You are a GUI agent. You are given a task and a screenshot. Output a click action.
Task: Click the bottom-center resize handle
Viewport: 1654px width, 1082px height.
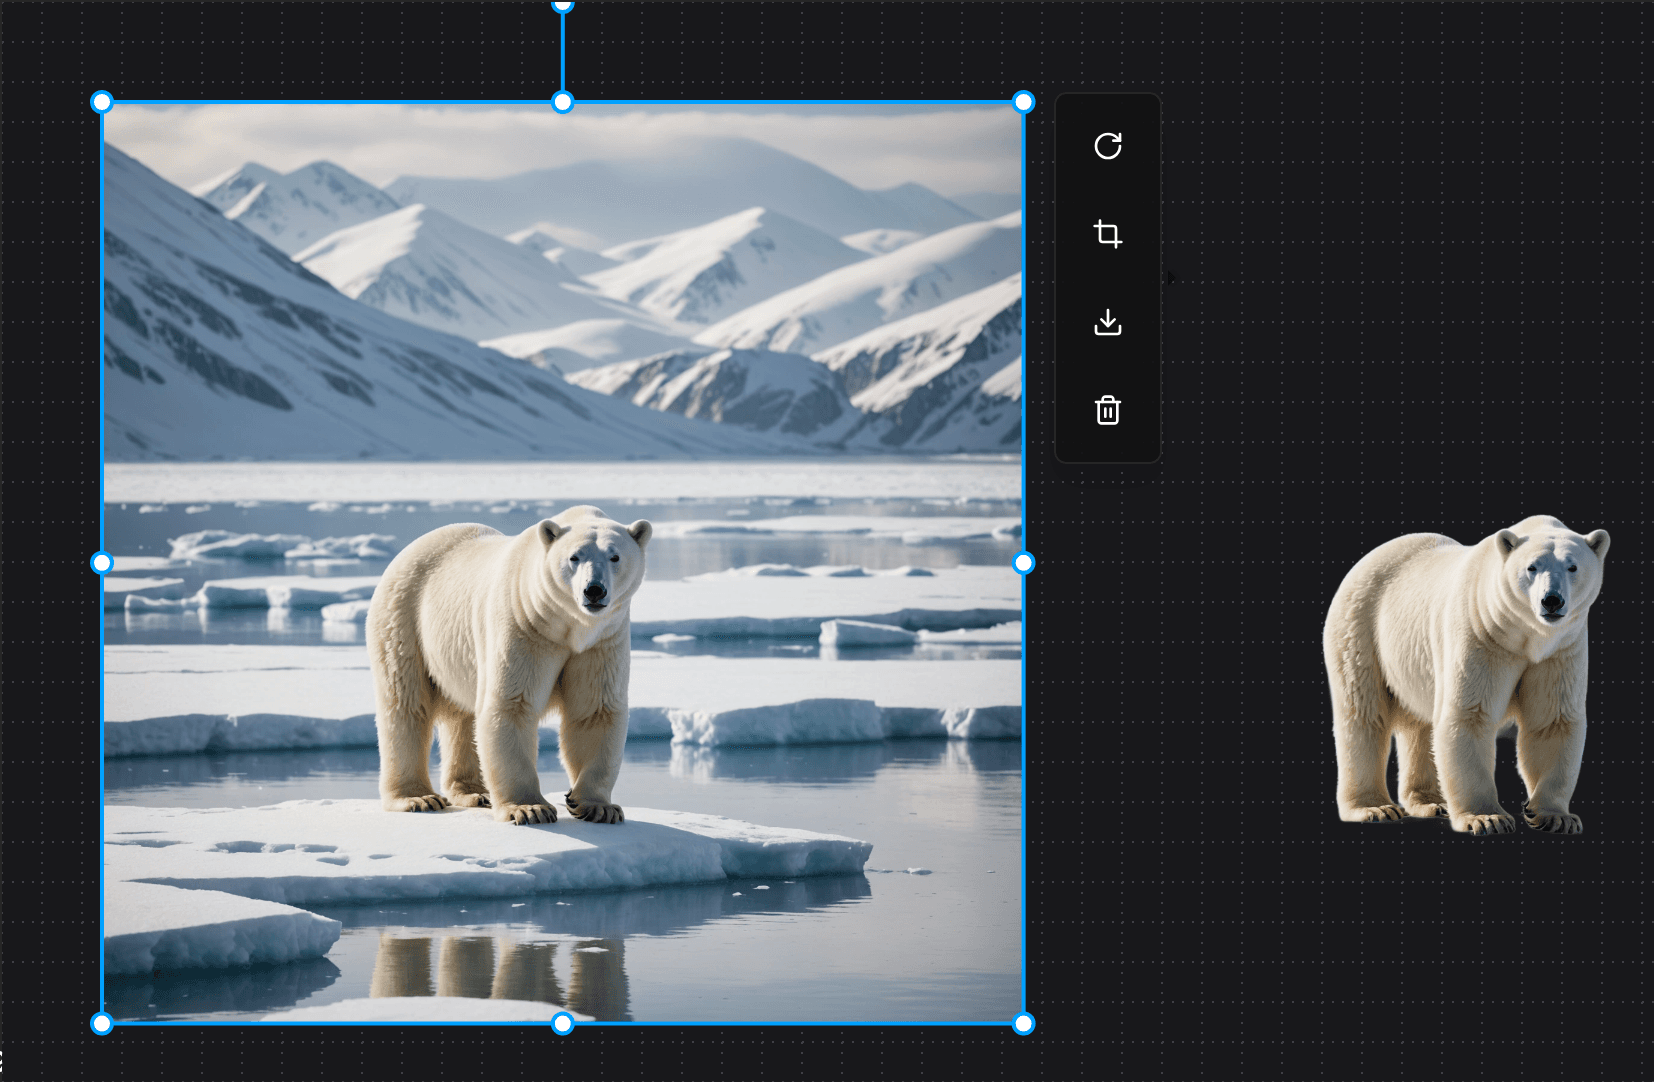[562, 1023]
